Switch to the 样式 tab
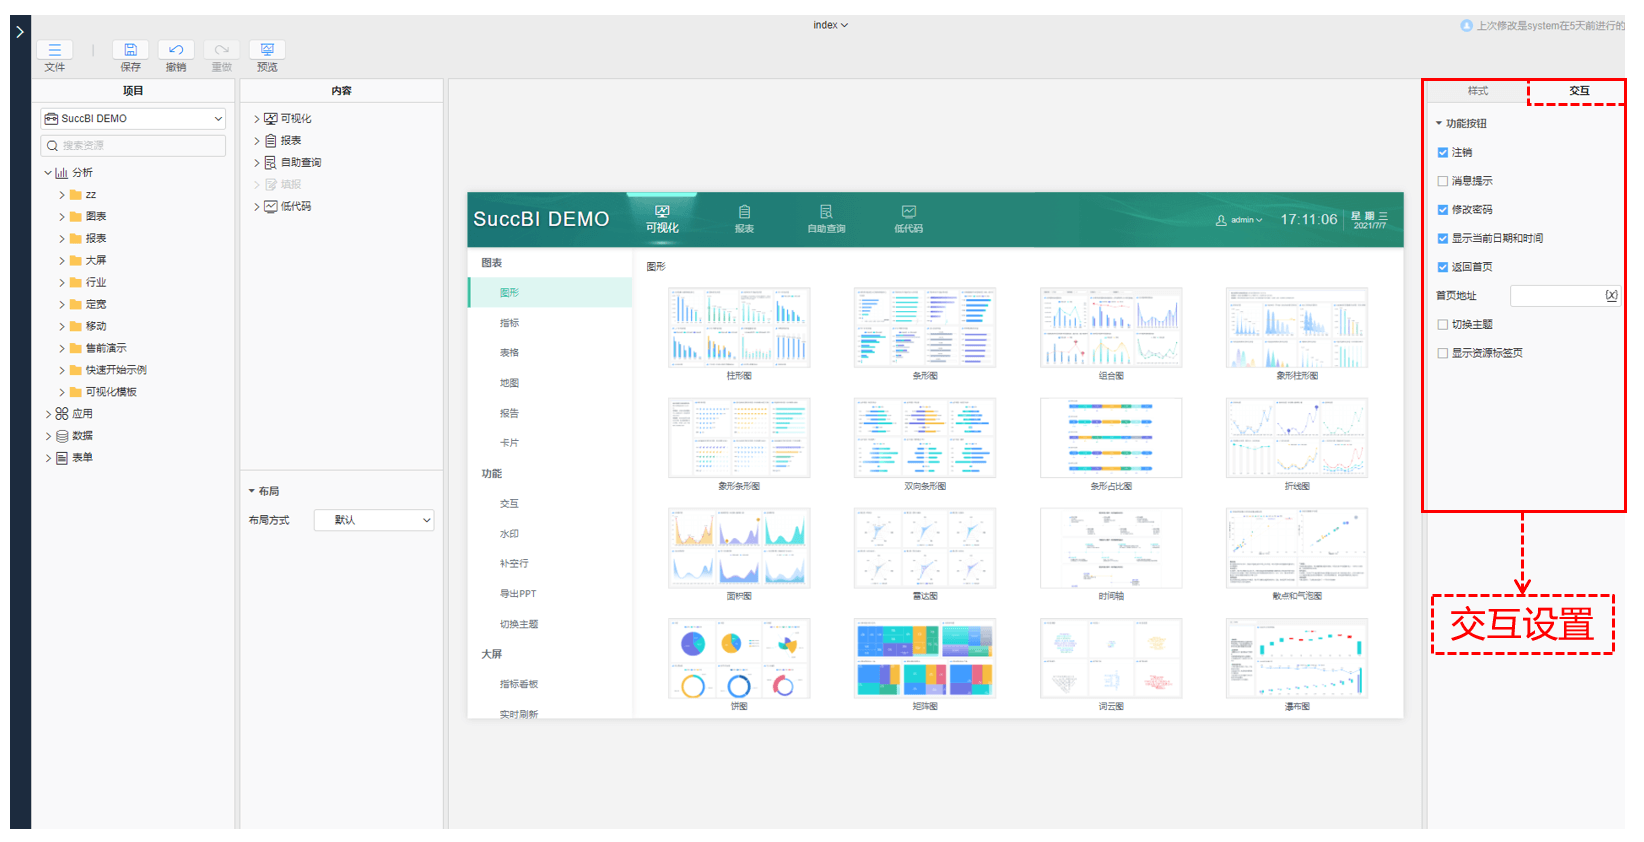Viewport: 1644px width, 842px height. click(1477, 91)
